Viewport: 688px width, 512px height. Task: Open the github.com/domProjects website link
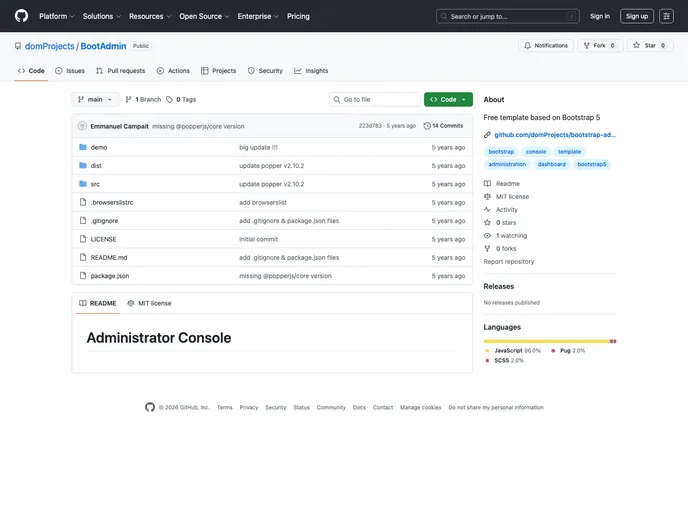point(555,135)
